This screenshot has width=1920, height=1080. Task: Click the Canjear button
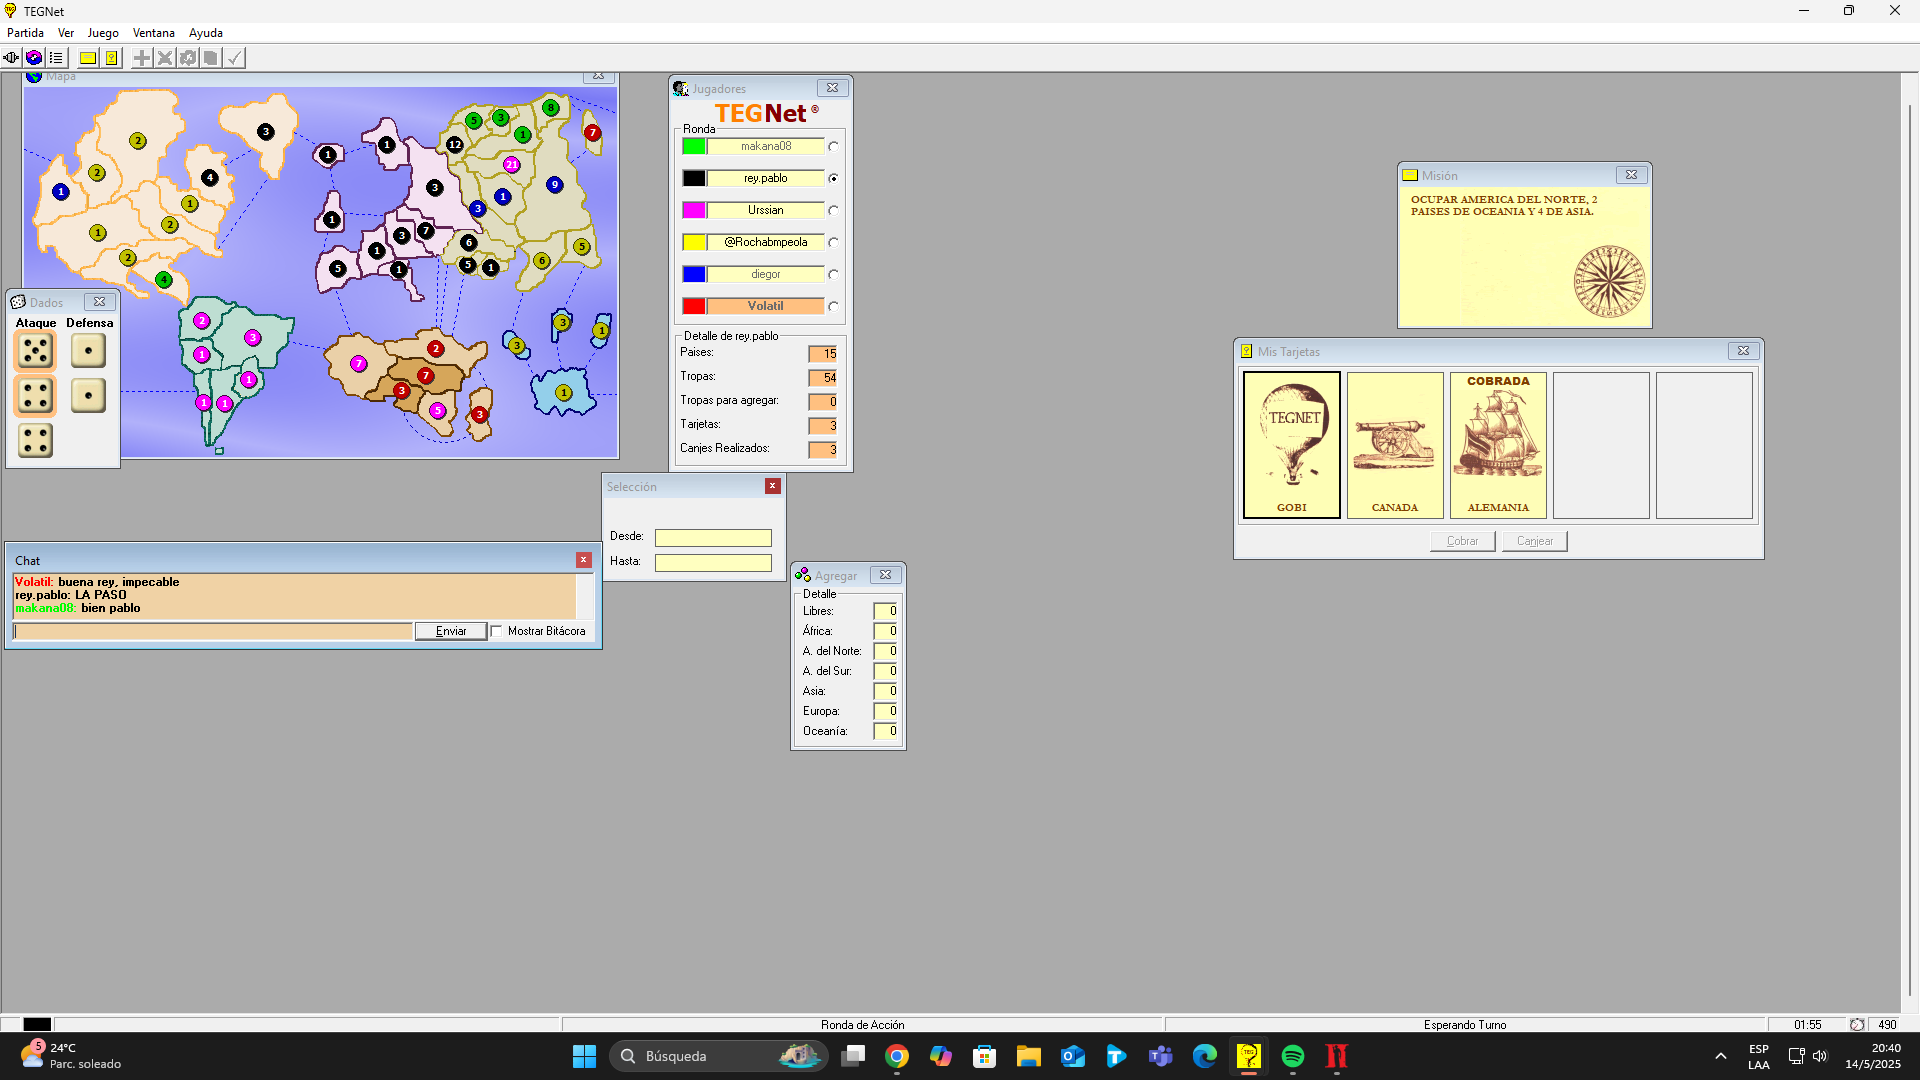pos(1535,541)
